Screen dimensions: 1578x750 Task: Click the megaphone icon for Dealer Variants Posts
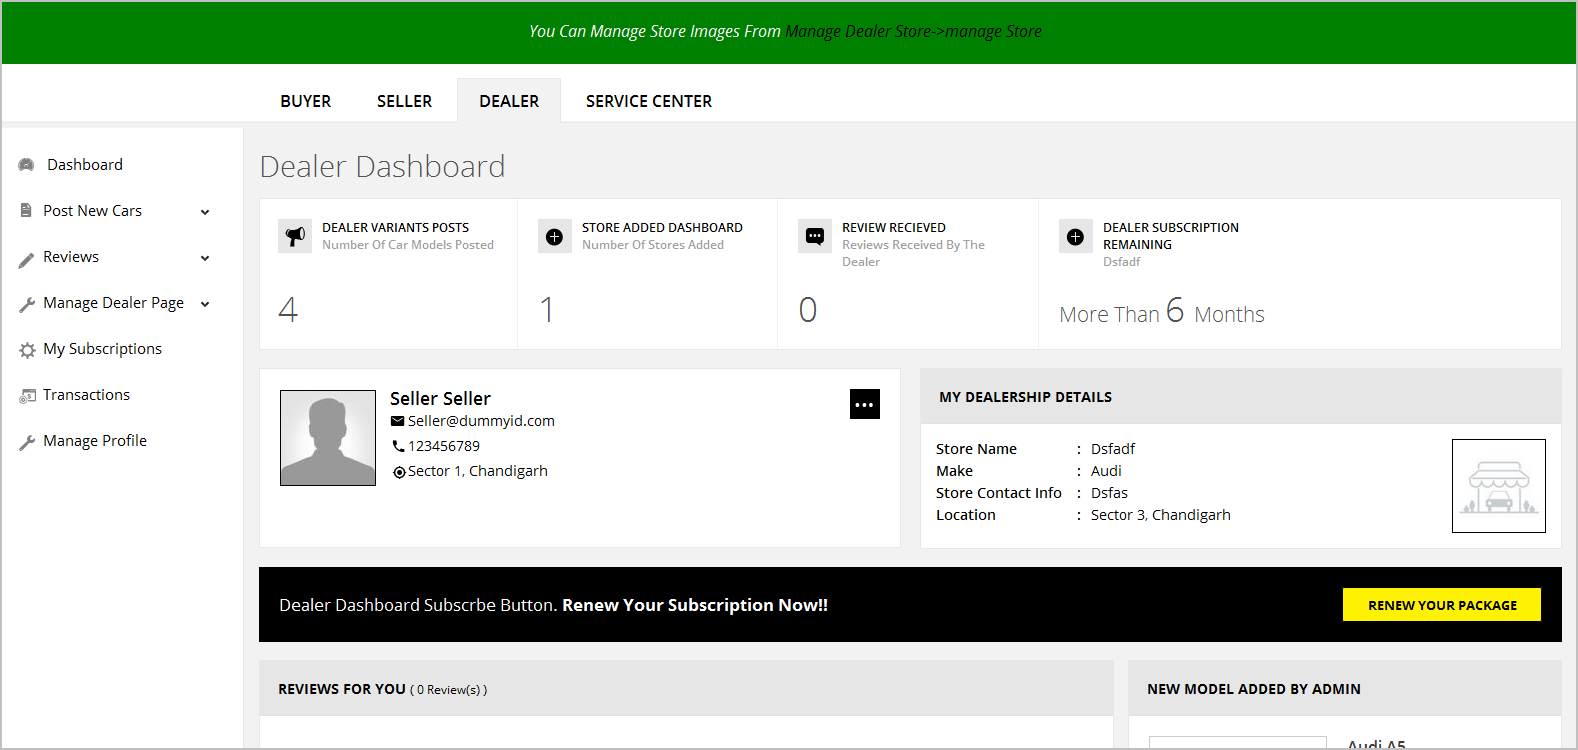(295, 236)
